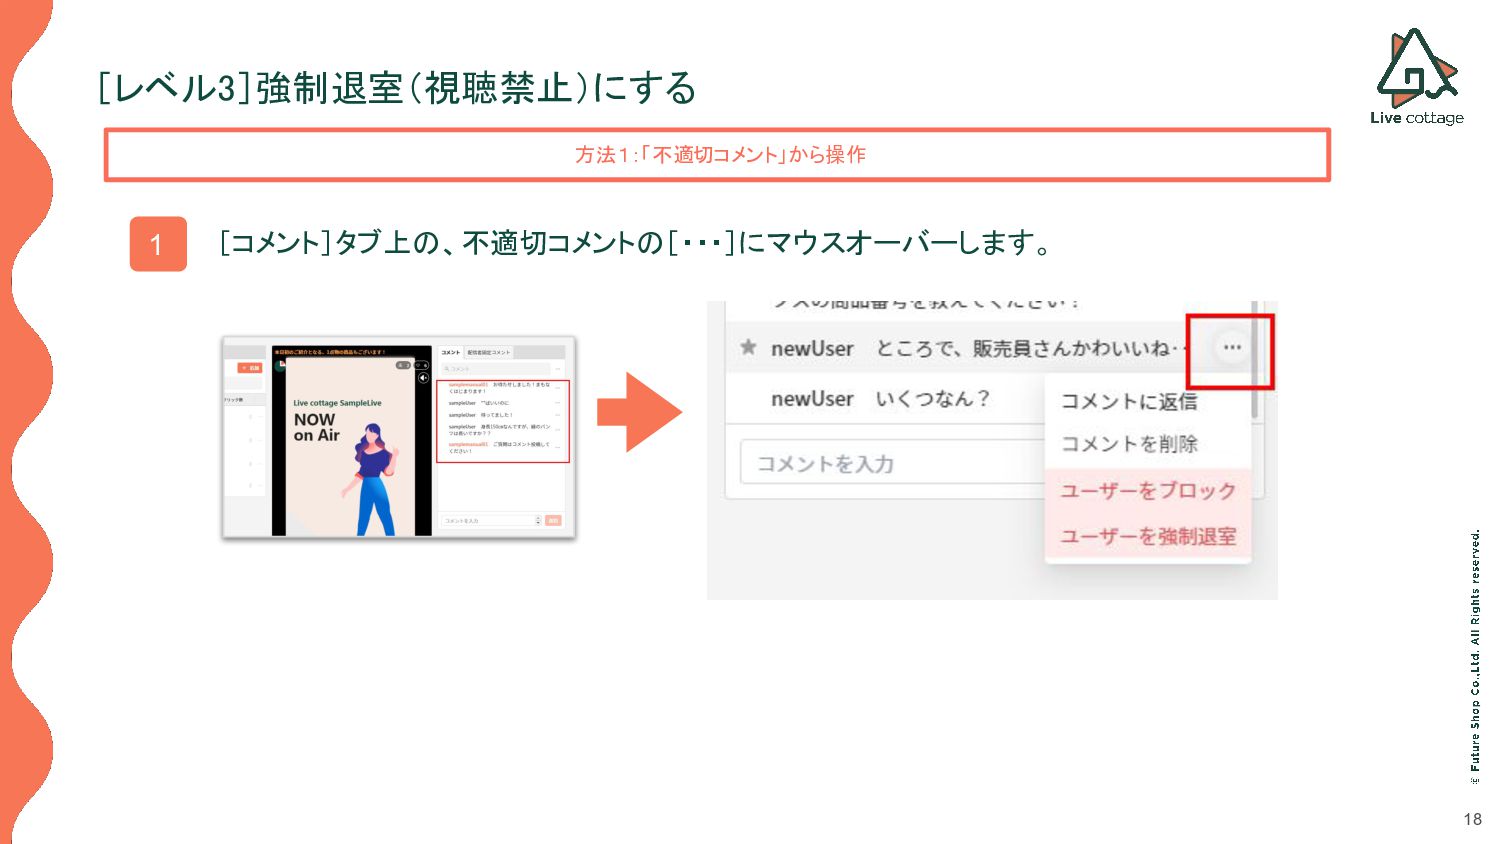Image resolution: width=1500 pixels, height=844 pixels.
Task: Open the '配信者固定コメント' tab in the small screenshot
Action: pos(489,352)
